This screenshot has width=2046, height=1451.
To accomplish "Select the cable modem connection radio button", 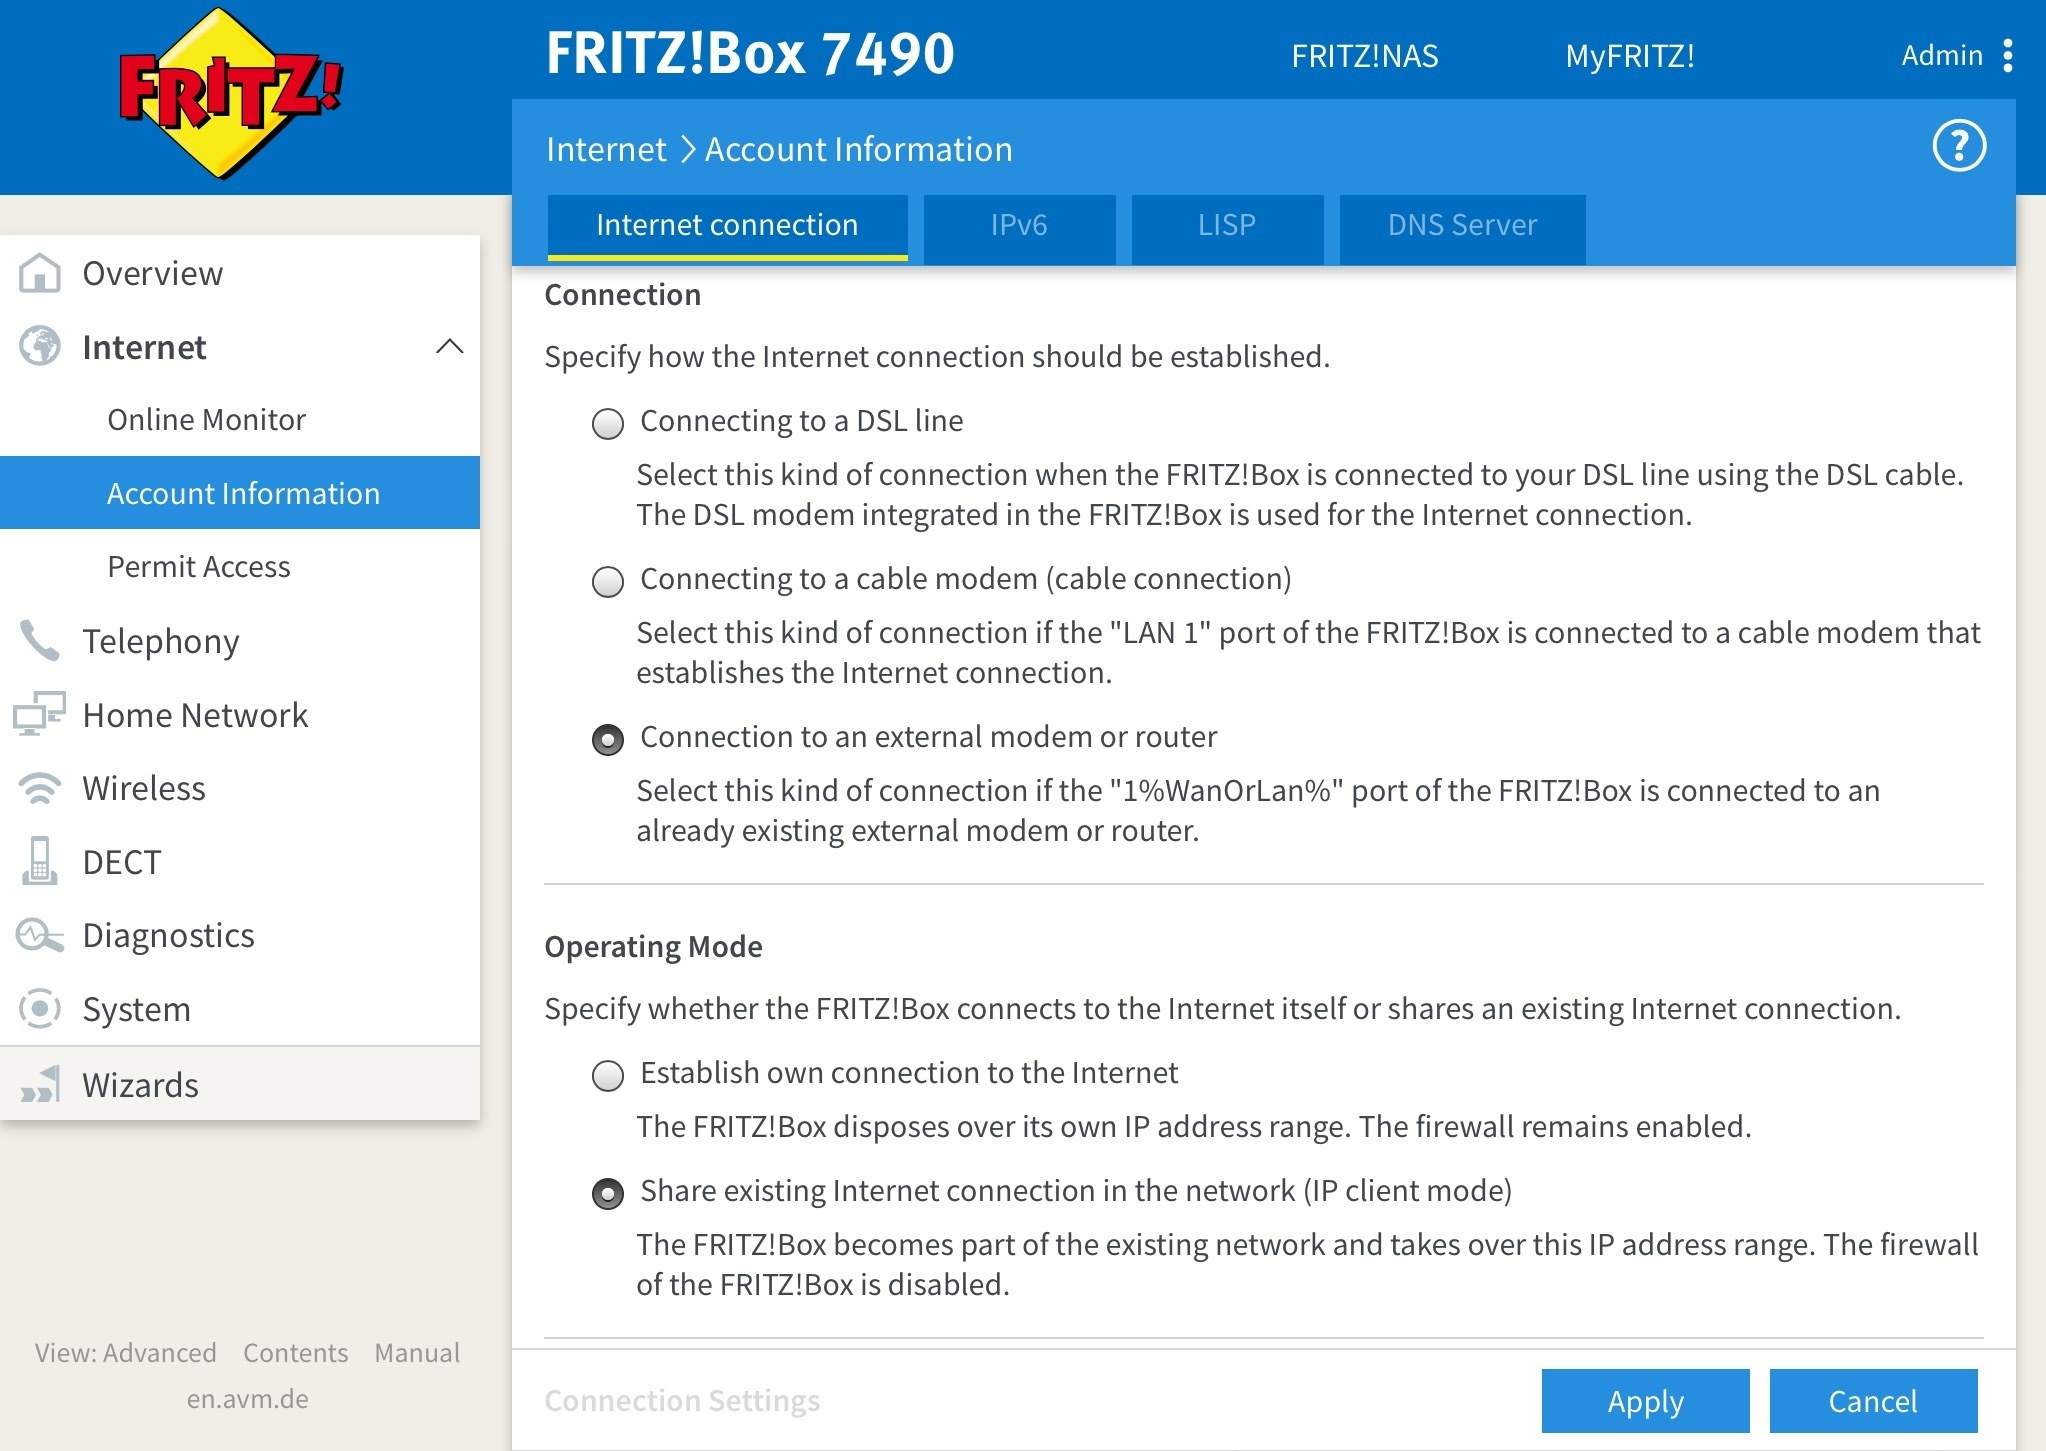I will pos(608,582).
